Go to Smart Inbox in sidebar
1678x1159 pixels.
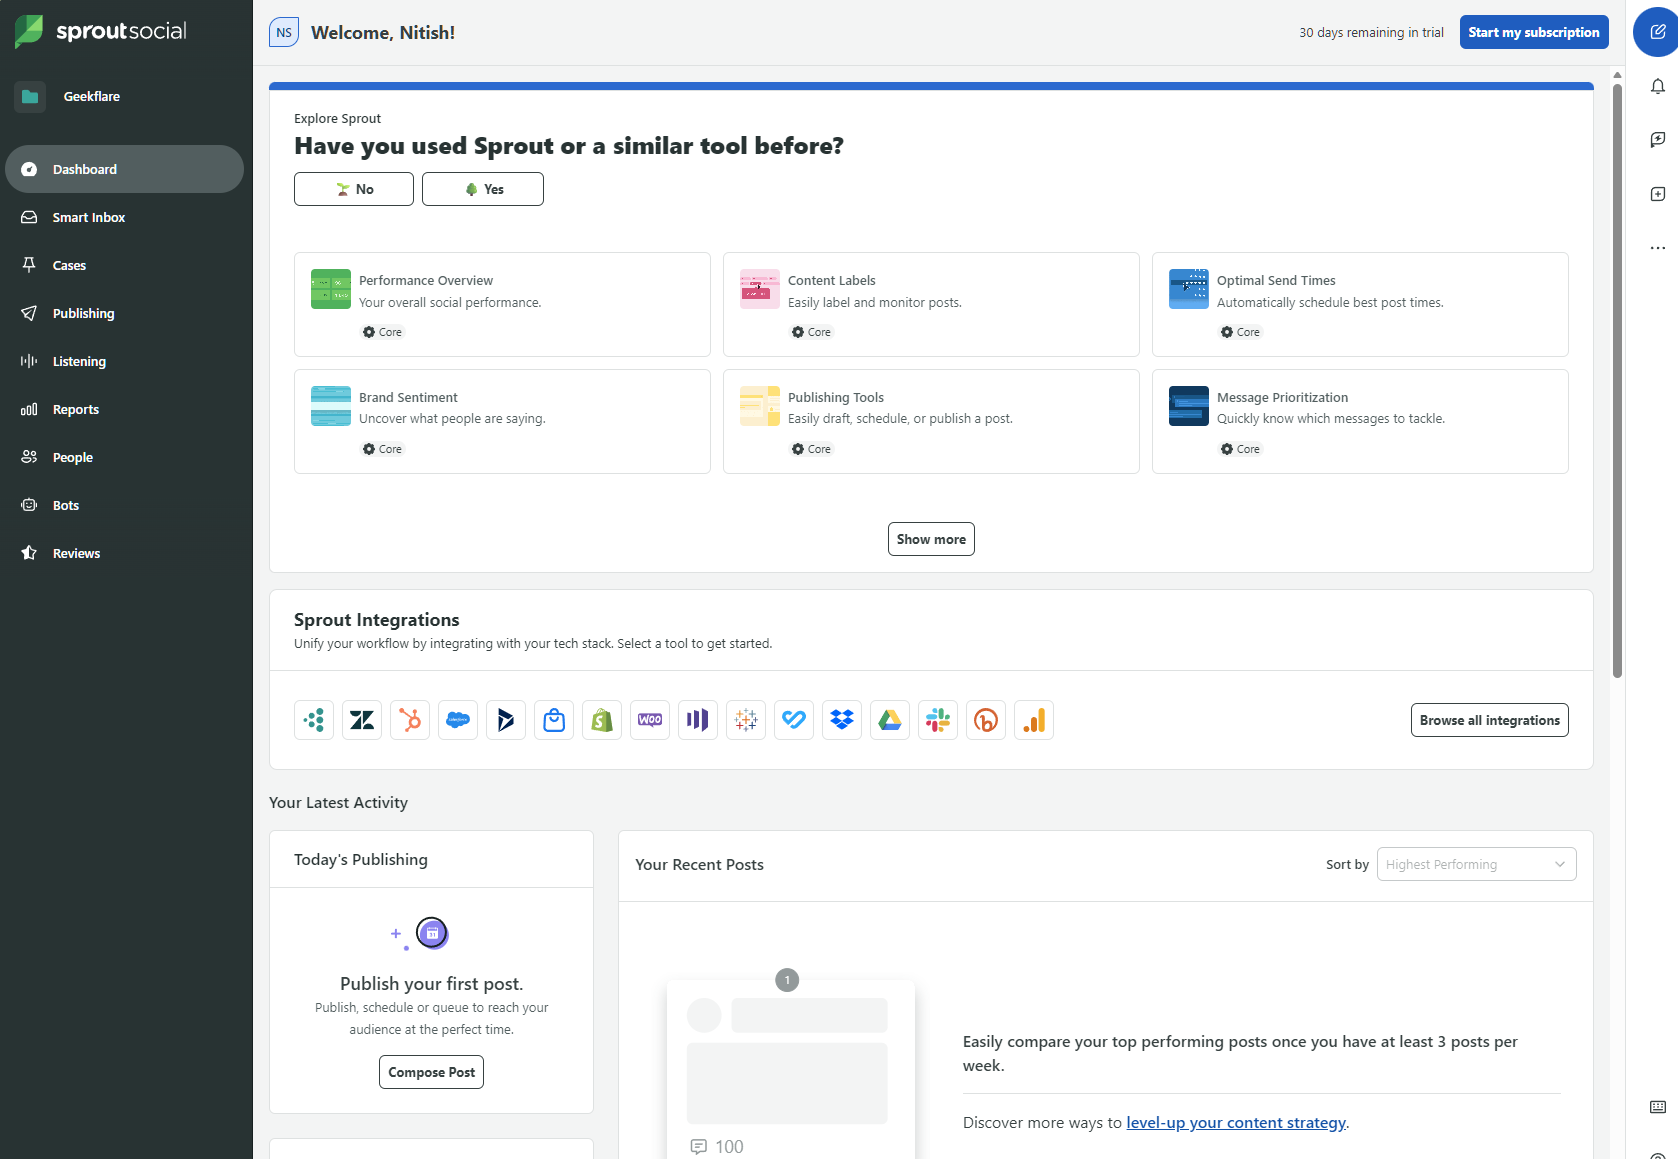(x=89, y=217)
